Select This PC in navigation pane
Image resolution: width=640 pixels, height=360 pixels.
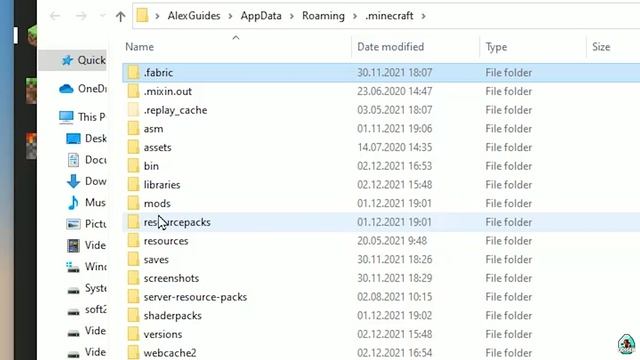[82, 117]
